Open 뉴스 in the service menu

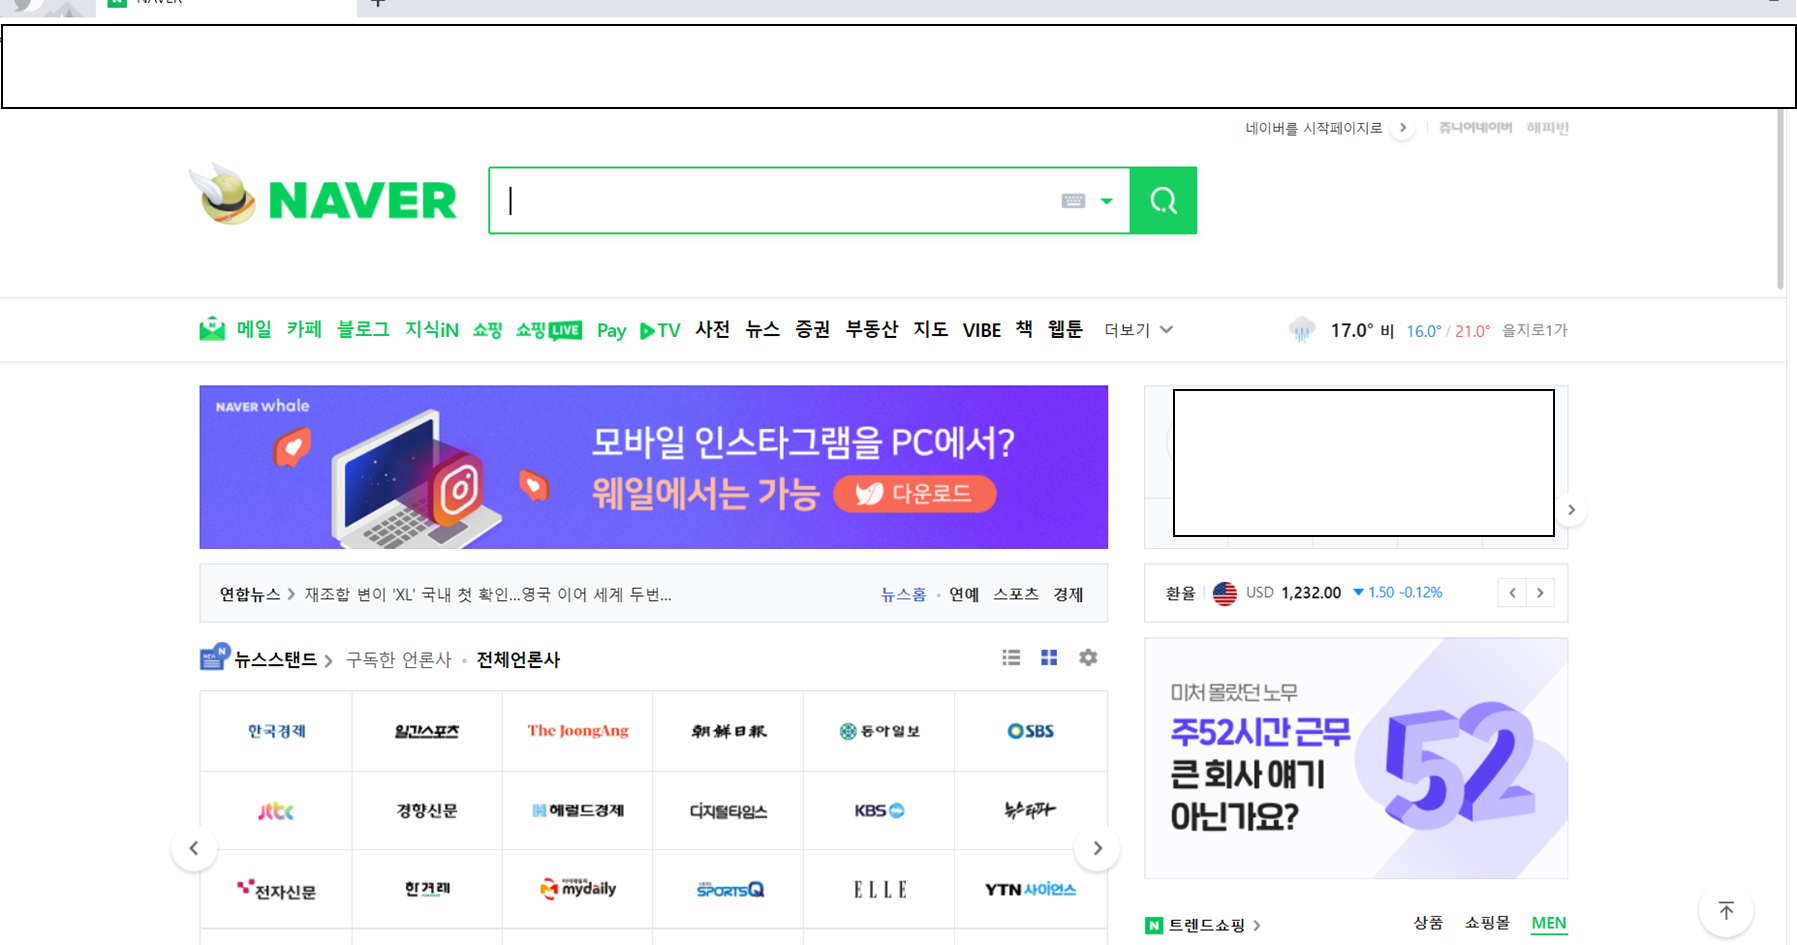tap(762, 329)
